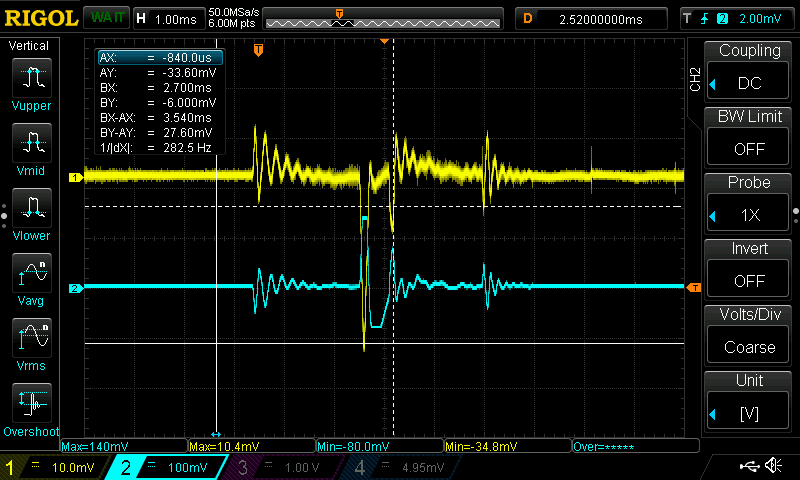The image size is (800, 480).
Task: Select channel 4 tab at 4.95mV
Action: pos(401,467)
